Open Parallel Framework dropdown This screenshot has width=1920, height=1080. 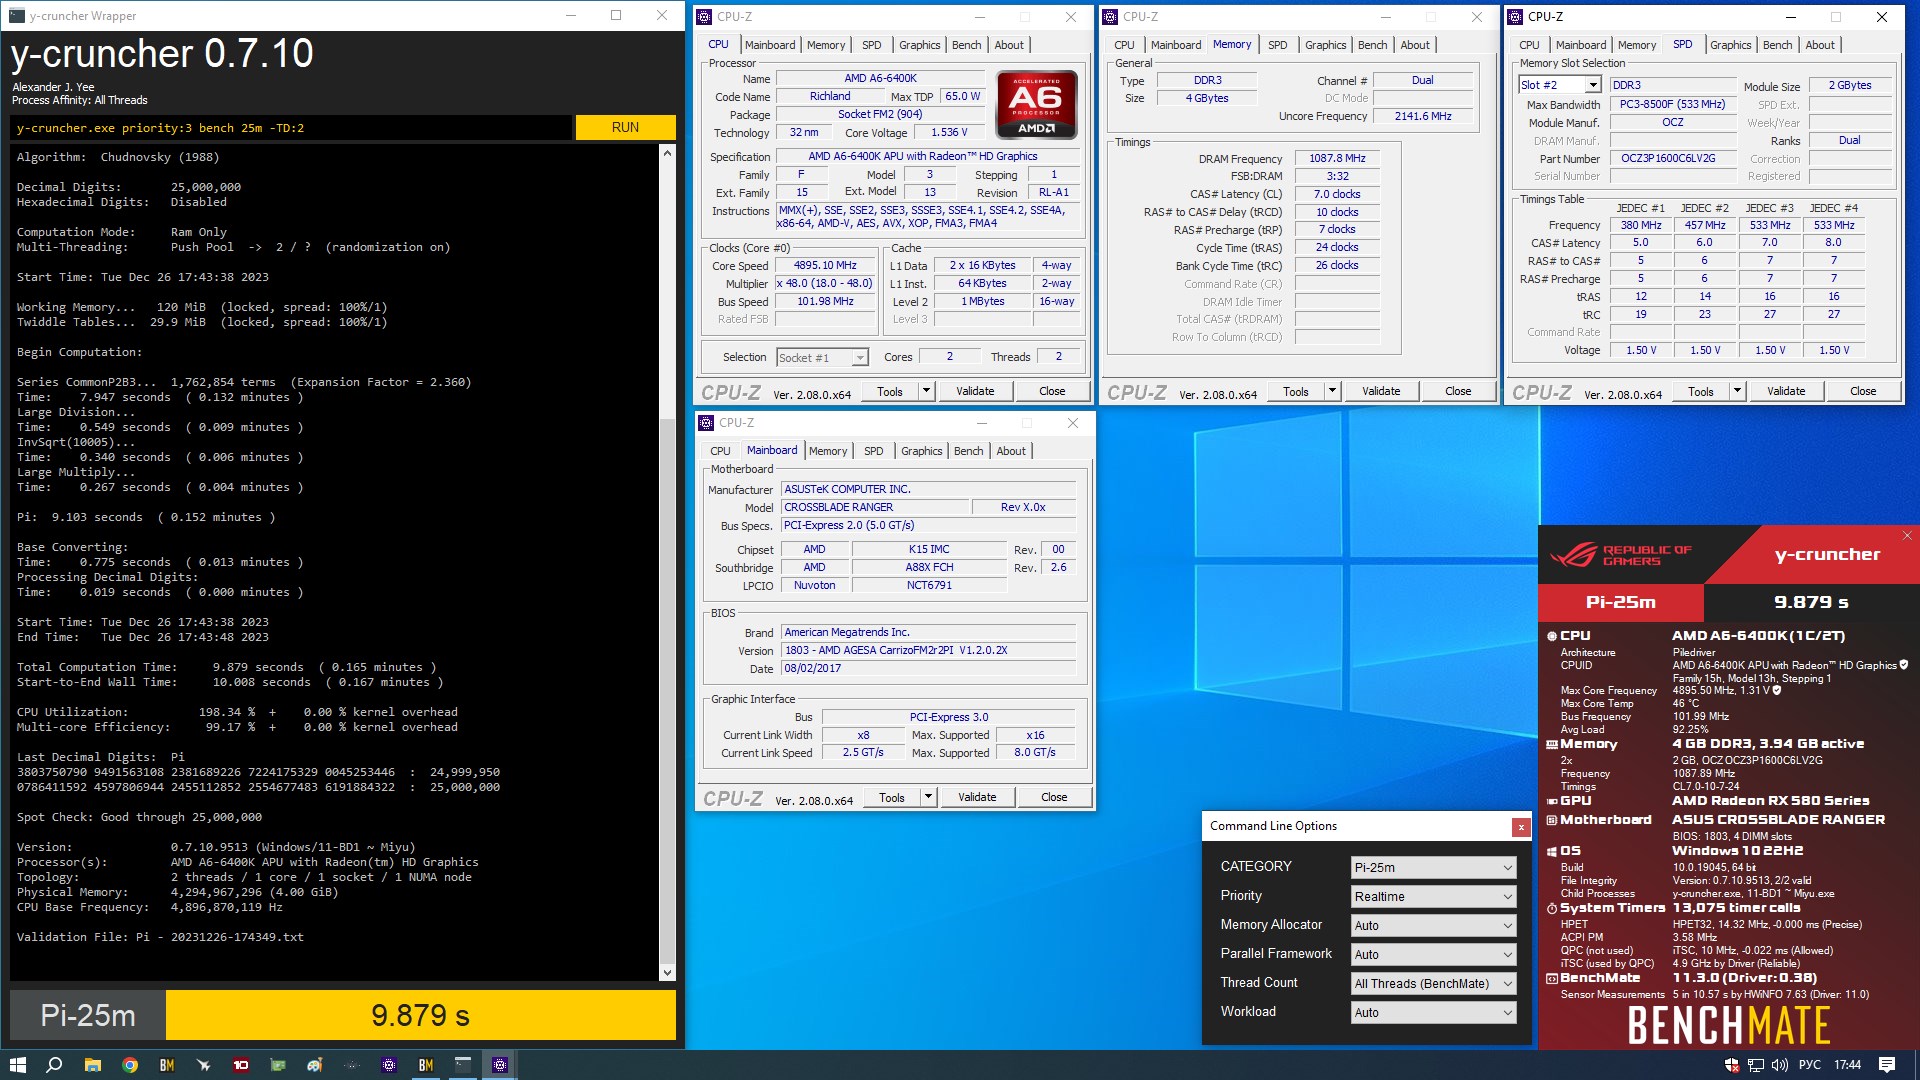[1433, 955]
